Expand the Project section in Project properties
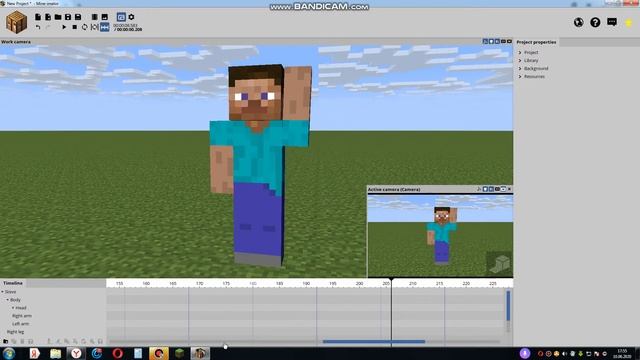Viewport: 640px width, 360px height. pos(520,52)
